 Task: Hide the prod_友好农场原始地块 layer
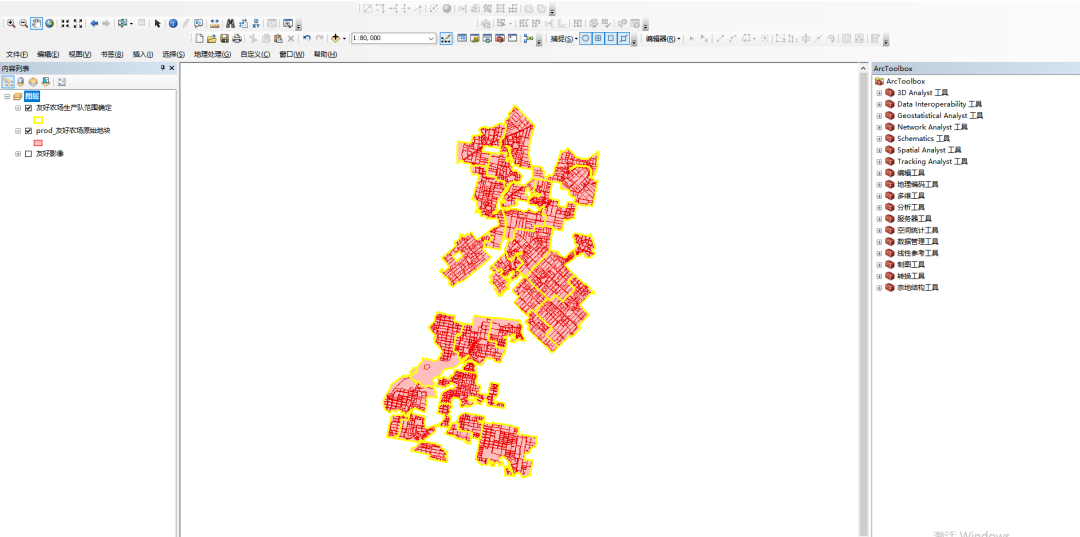pyautogui.click(x=29, y=131)
